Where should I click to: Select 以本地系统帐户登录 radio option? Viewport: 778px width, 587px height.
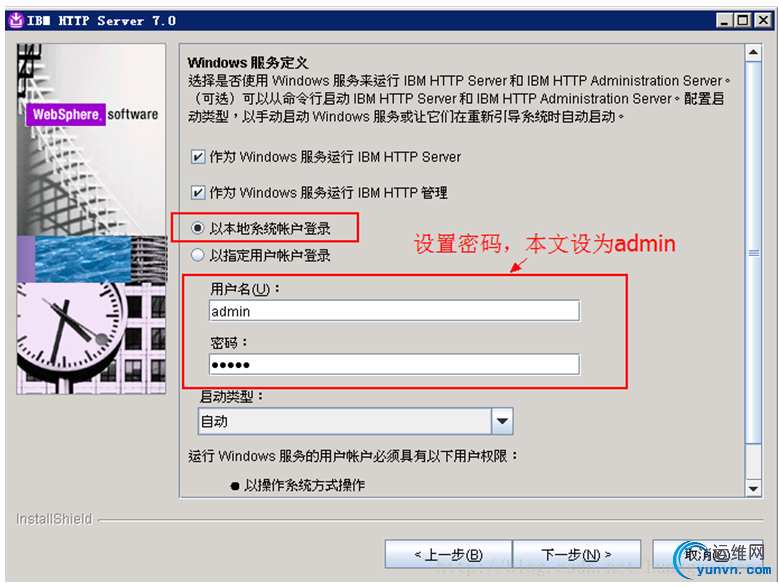197,228
